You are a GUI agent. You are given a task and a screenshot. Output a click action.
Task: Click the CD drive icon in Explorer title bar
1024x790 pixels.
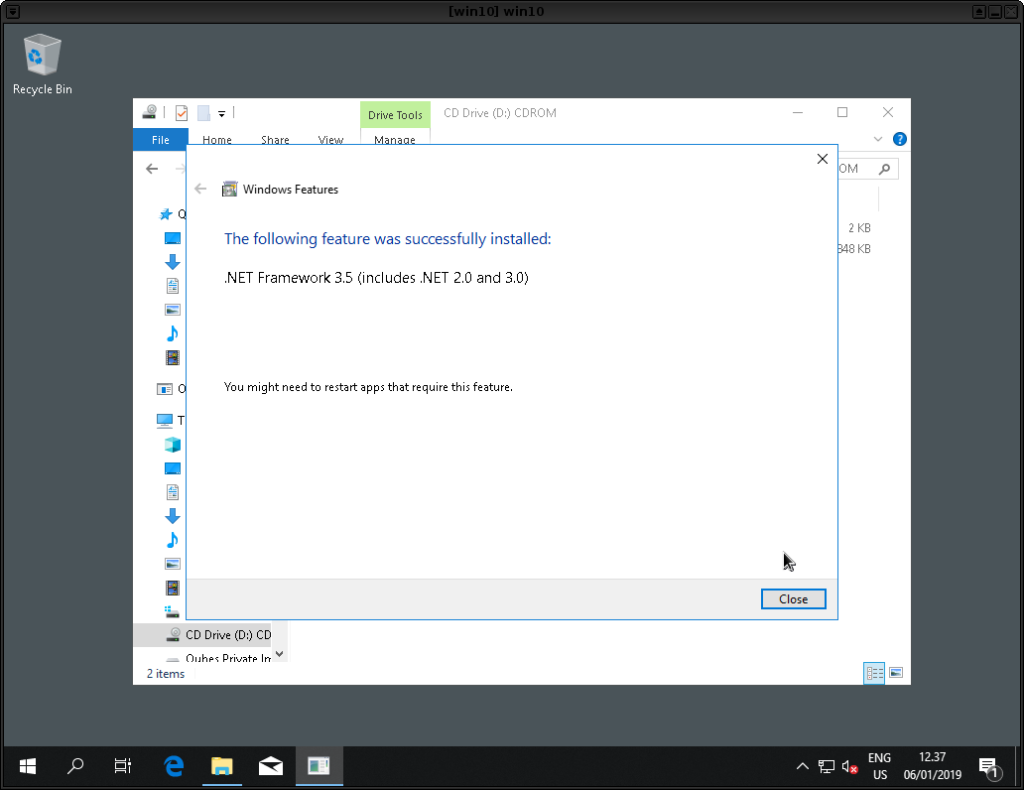(150, 113)
